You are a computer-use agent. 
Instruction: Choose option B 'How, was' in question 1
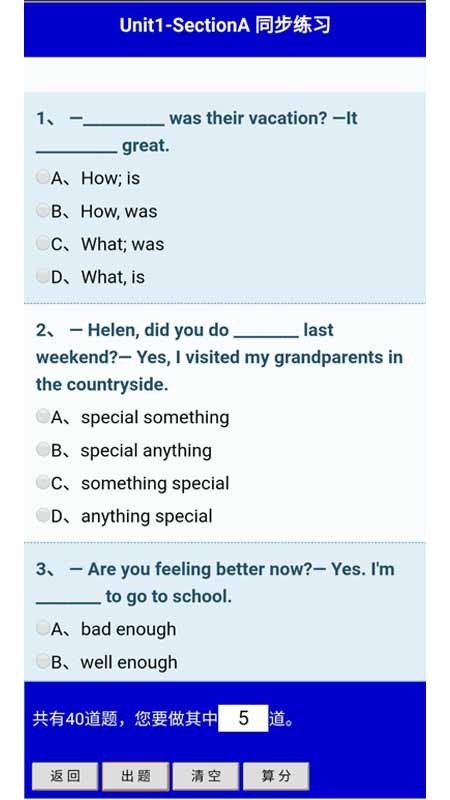point(43,210)
